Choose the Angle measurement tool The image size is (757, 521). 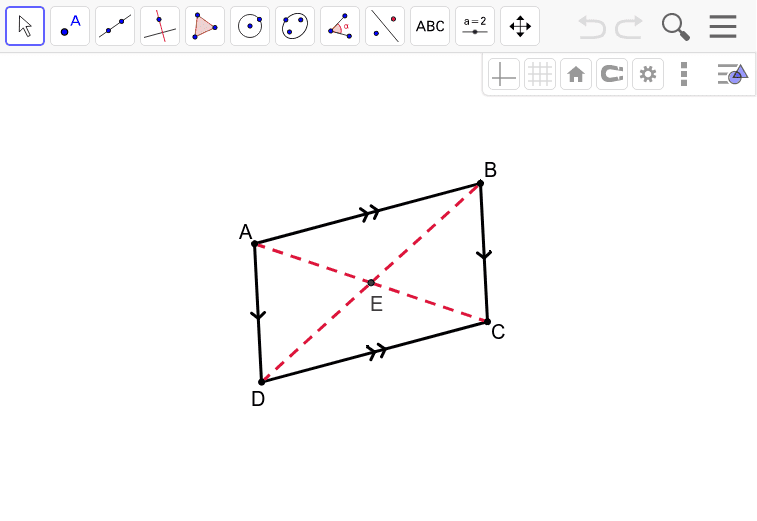(340, 26)
